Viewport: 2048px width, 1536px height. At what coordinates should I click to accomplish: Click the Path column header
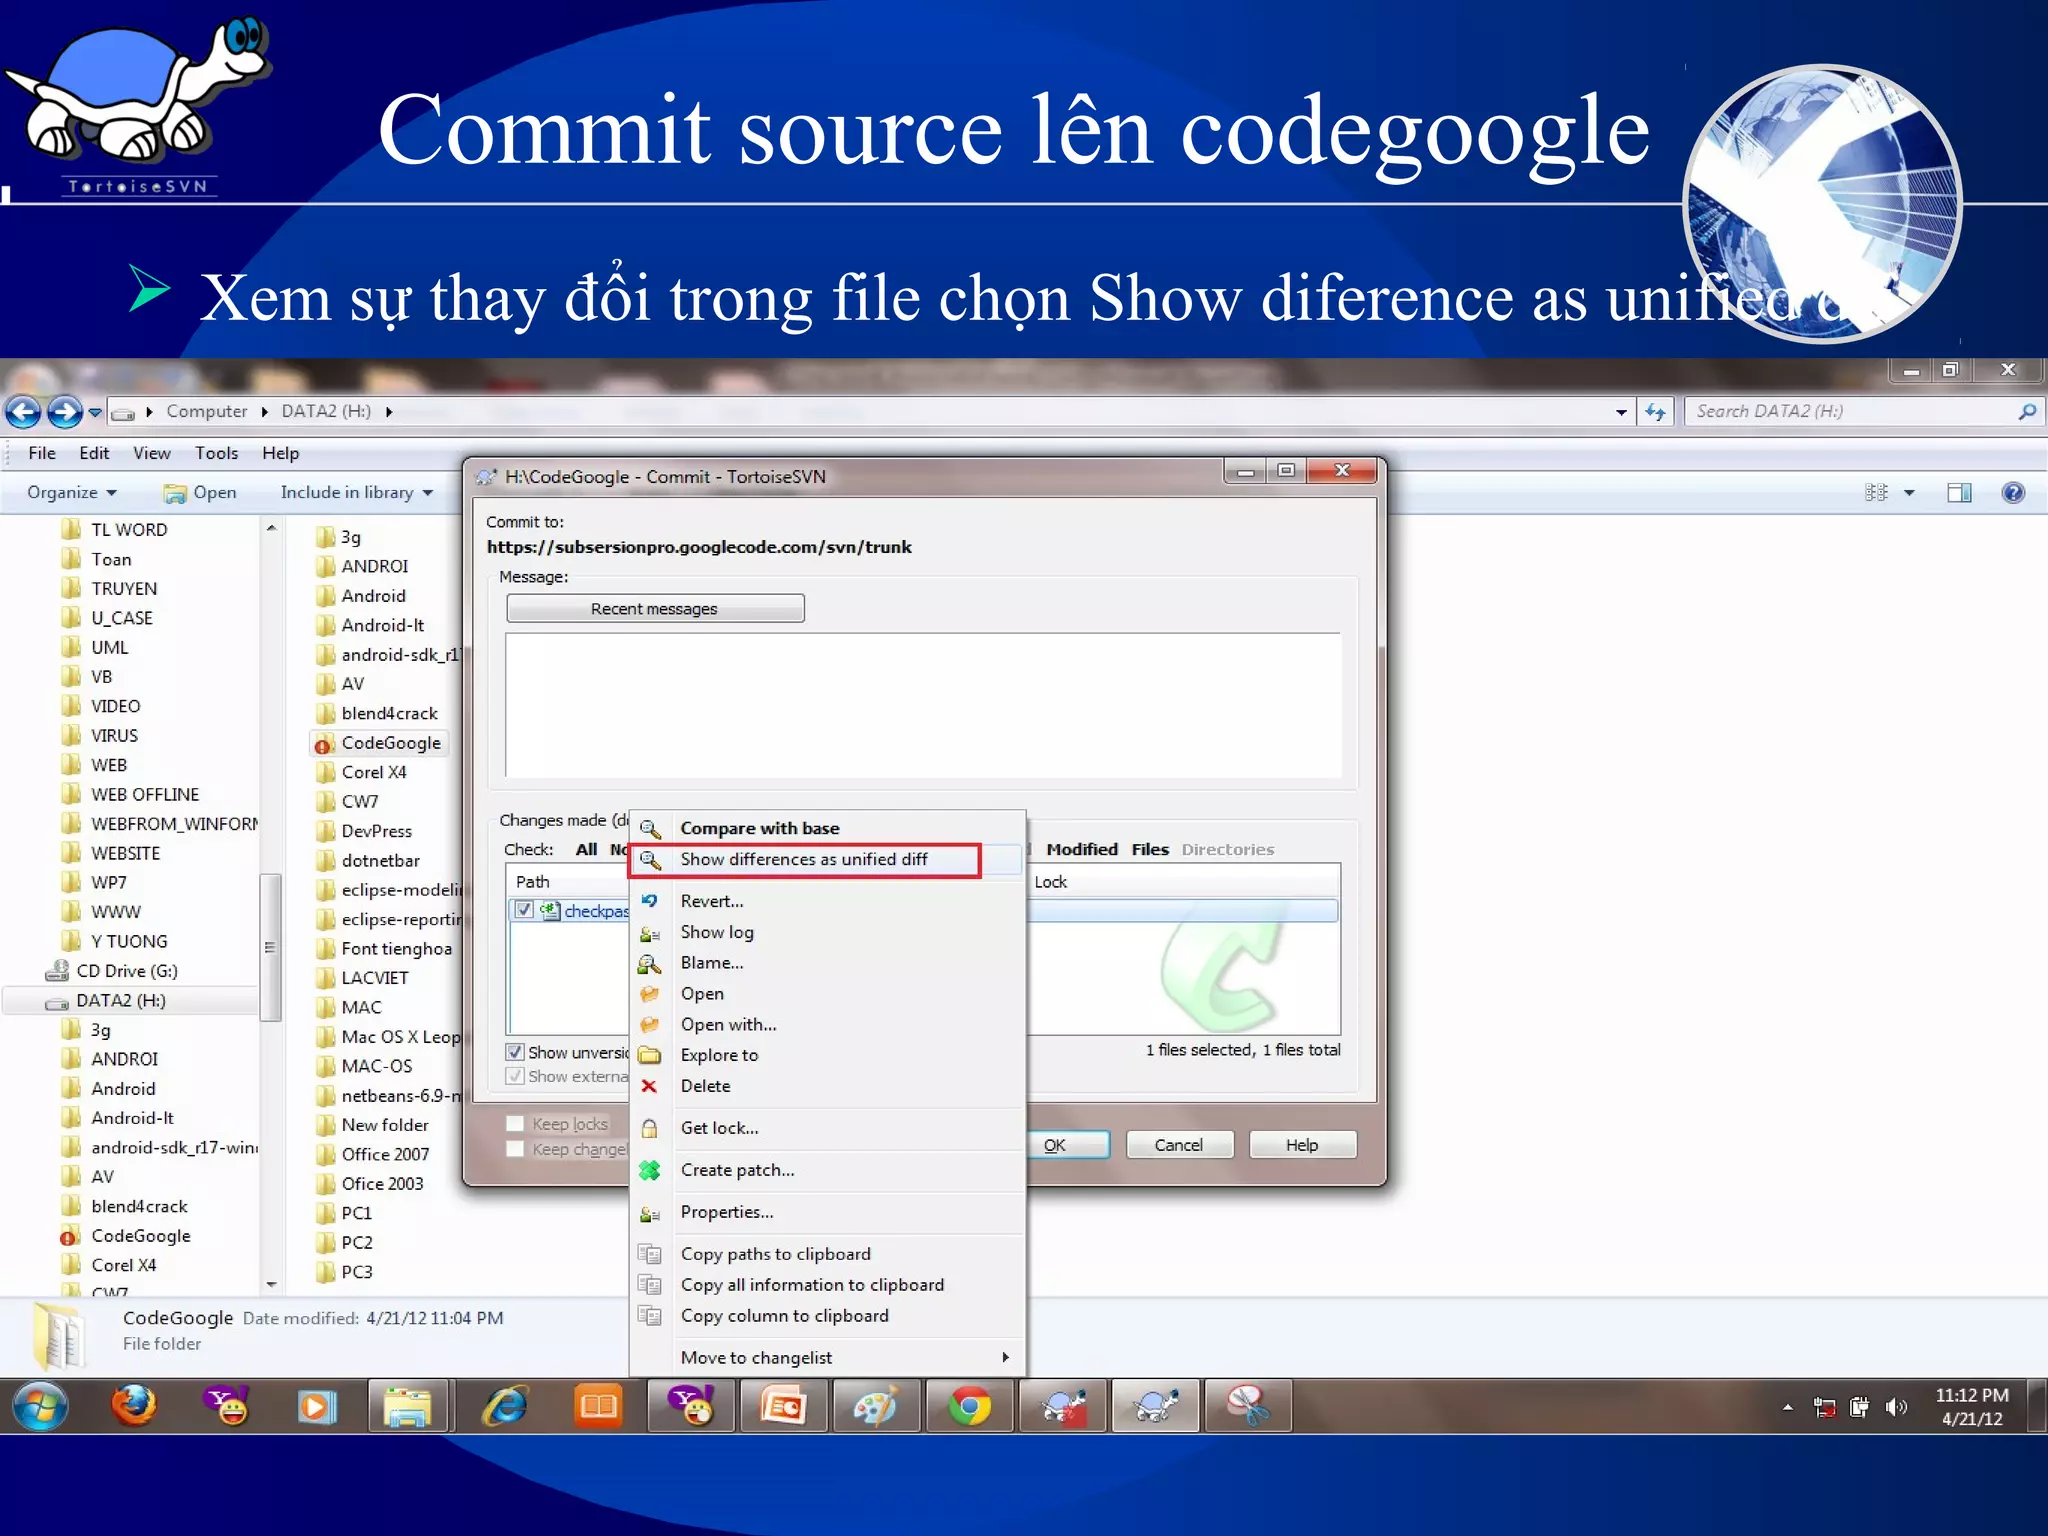533,881
